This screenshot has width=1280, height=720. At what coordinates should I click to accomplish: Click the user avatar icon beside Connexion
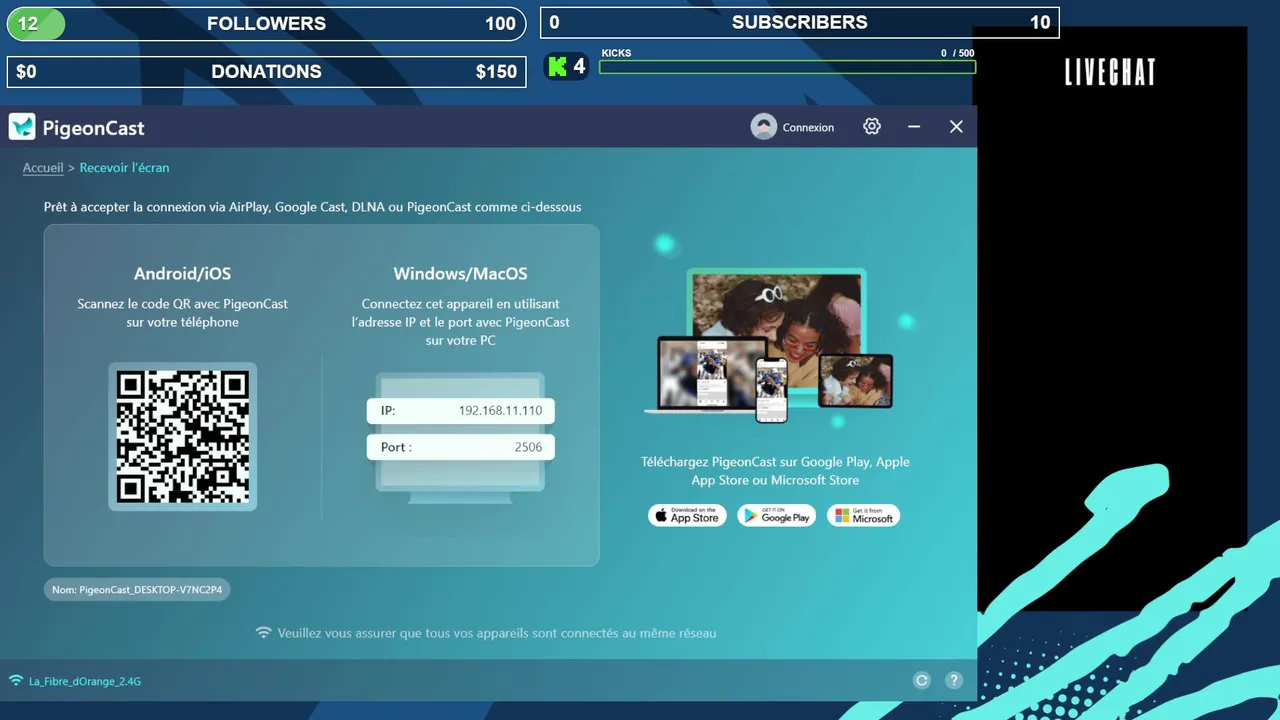(764, 127)
